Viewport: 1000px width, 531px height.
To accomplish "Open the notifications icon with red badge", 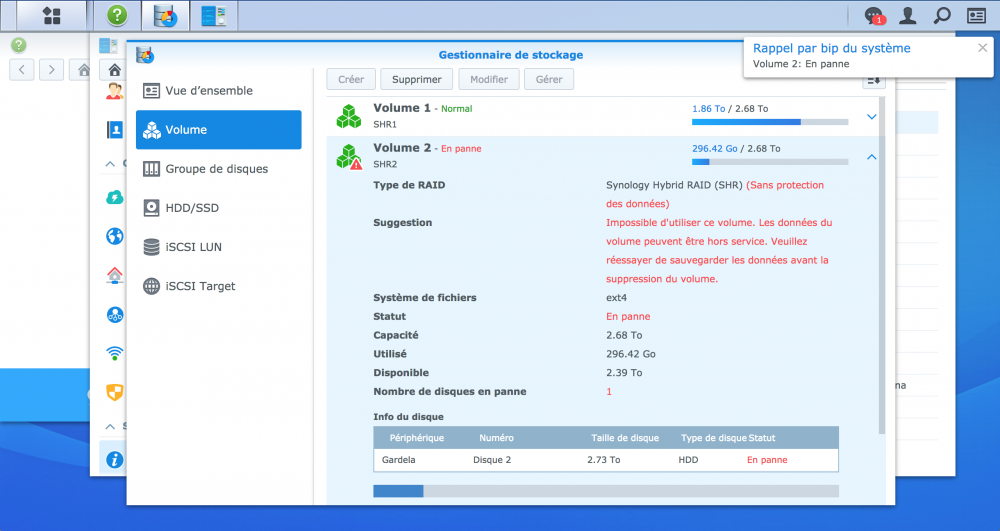I will tap(874, 16).
